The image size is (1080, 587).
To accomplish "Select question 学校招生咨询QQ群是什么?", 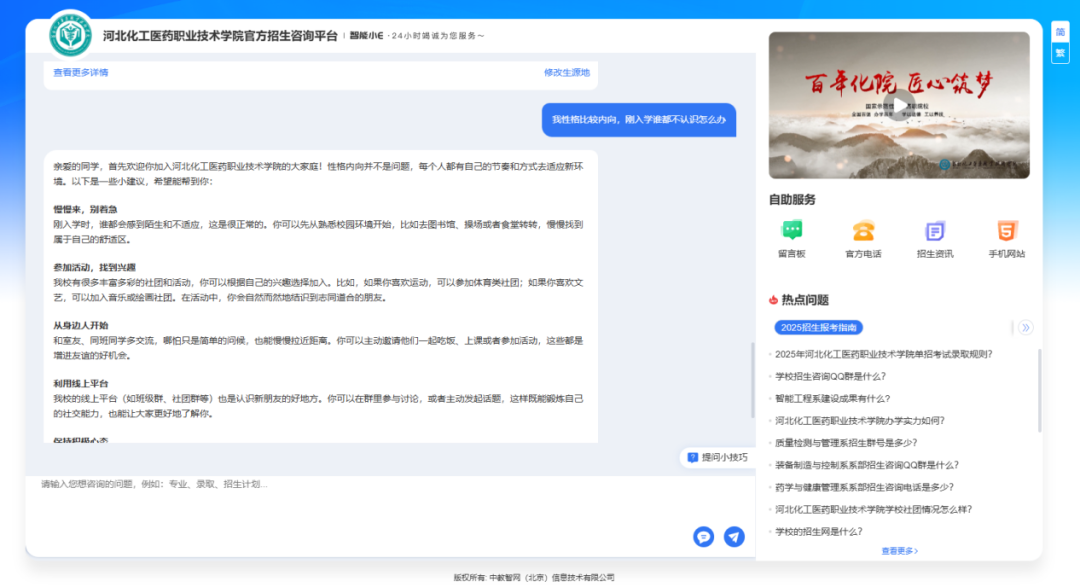I will tap(830, 376).
